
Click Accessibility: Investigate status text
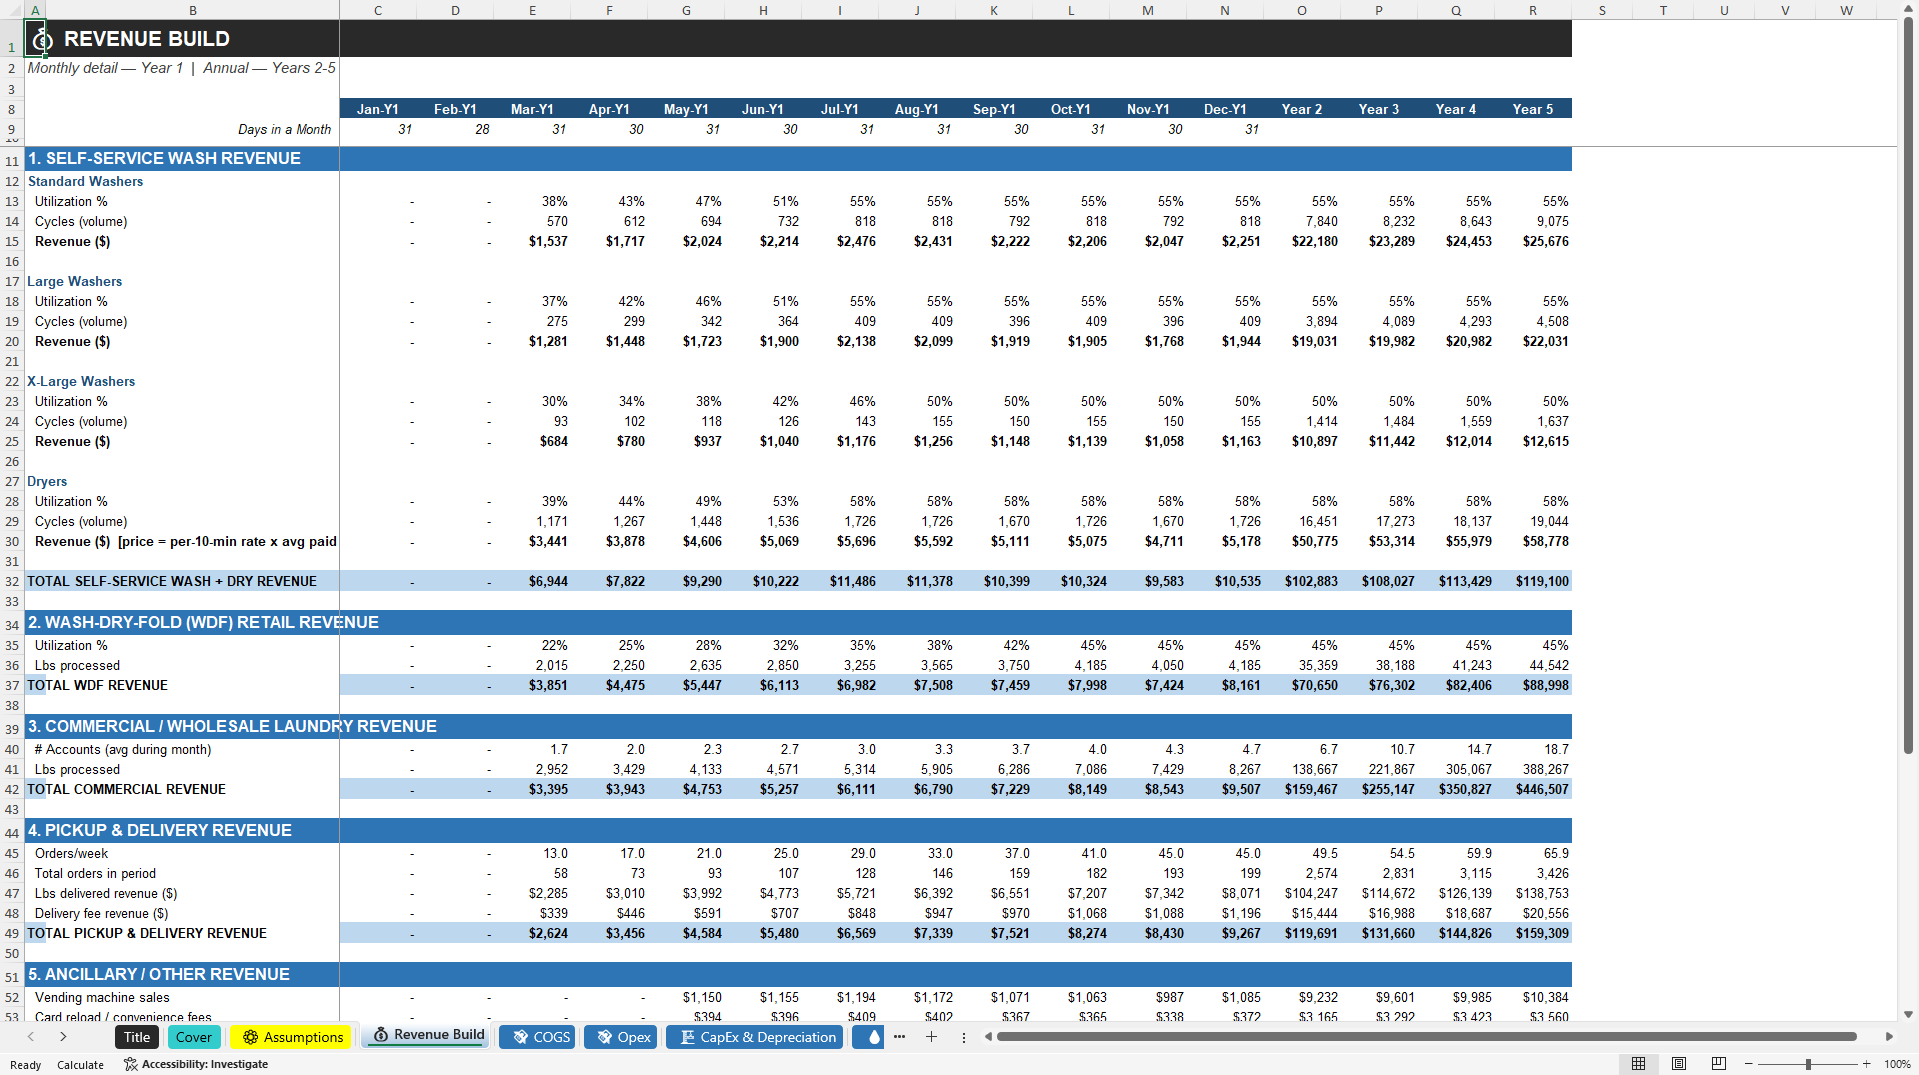coord(205,1064)
